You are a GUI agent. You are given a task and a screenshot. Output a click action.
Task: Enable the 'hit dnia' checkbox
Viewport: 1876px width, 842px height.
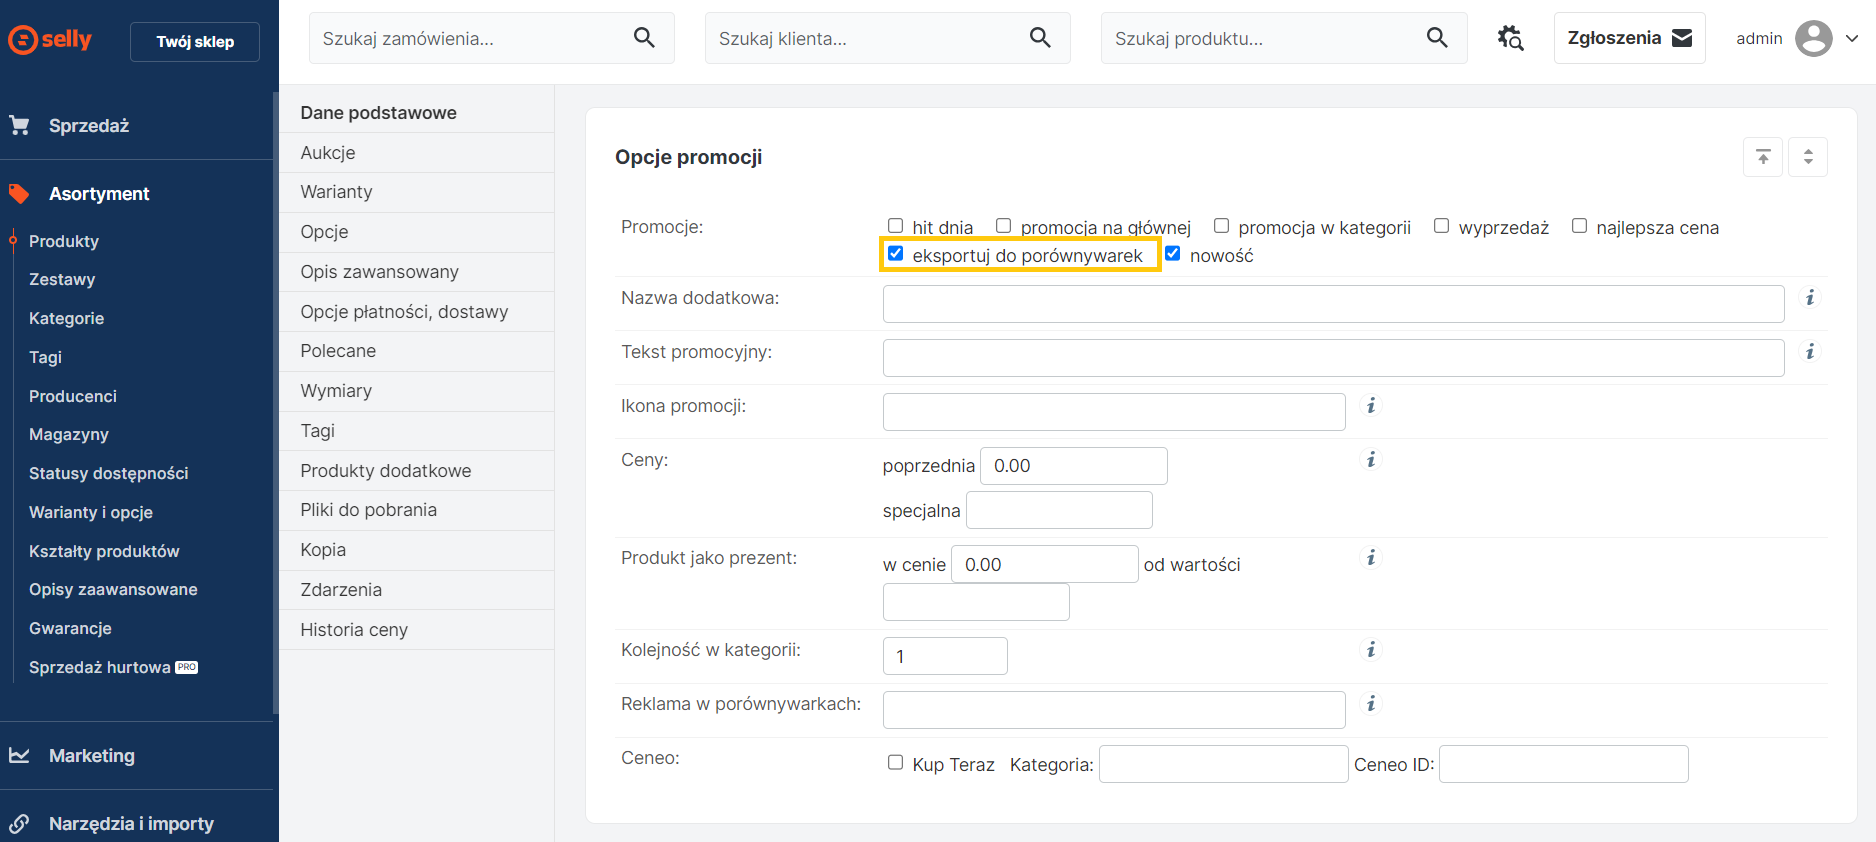(896, 226)
